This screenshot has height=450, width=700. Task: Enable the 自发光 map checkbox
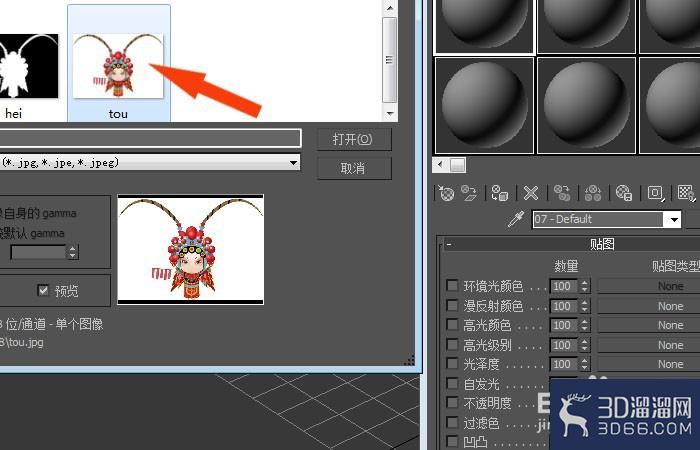452,383
